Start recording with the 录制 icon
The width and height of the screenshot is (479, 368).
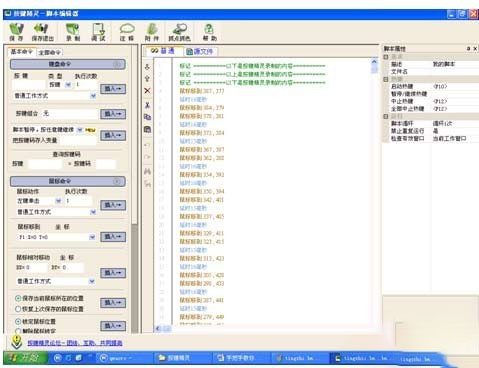(x=73, y=32)
